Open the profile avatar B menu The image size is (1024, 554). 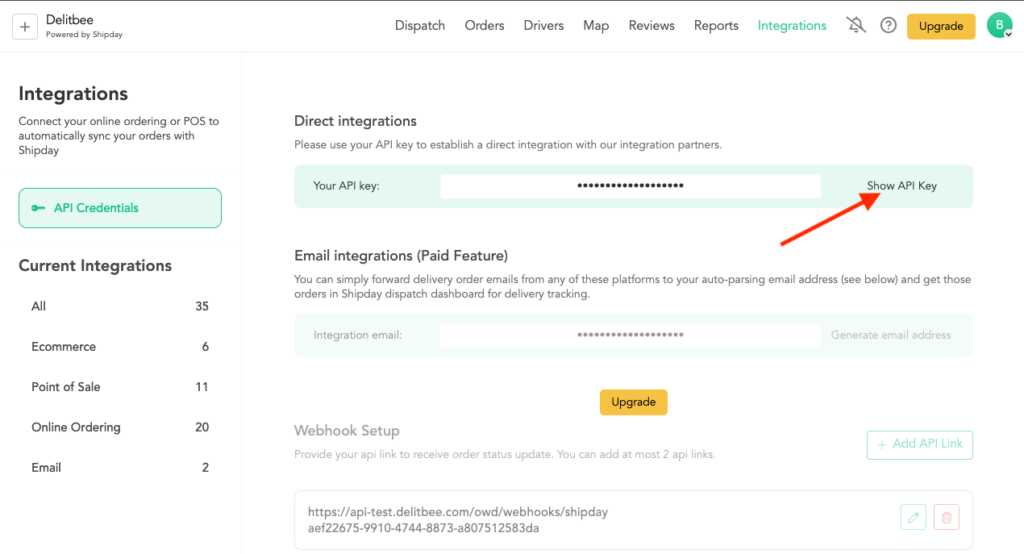(x=999, y=25)
